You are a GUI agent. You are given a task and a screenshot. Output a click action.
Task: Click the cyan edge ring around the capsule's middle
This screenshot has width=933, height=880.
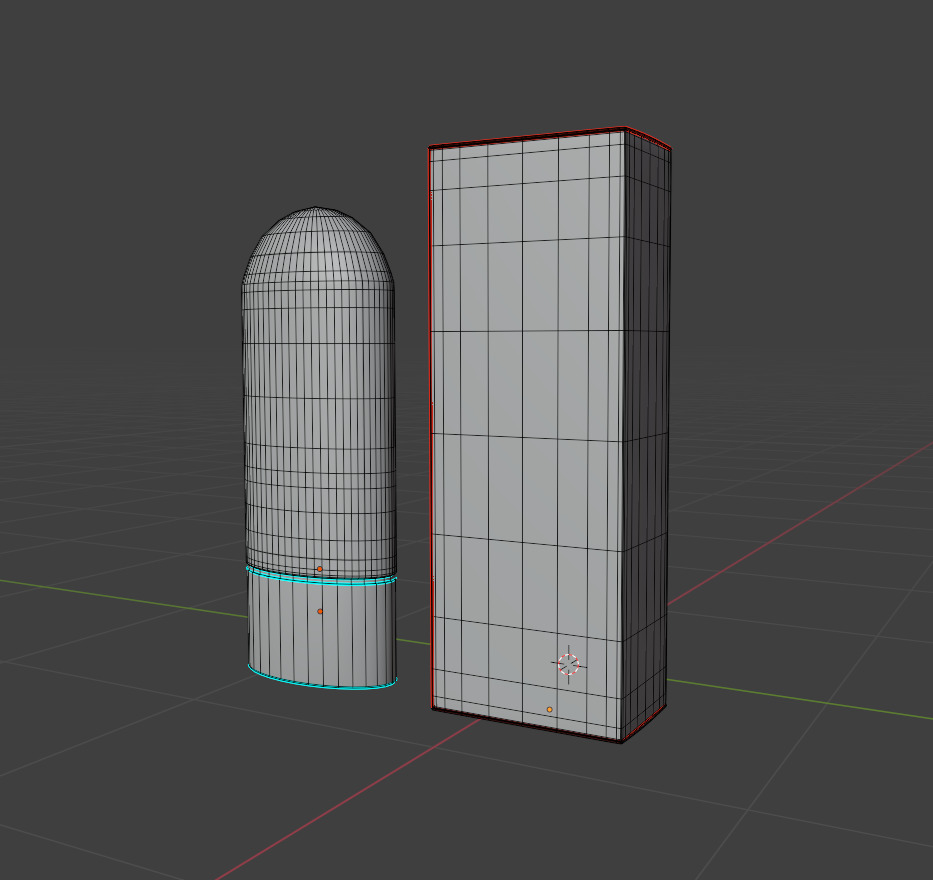click(x=321, y=580)
